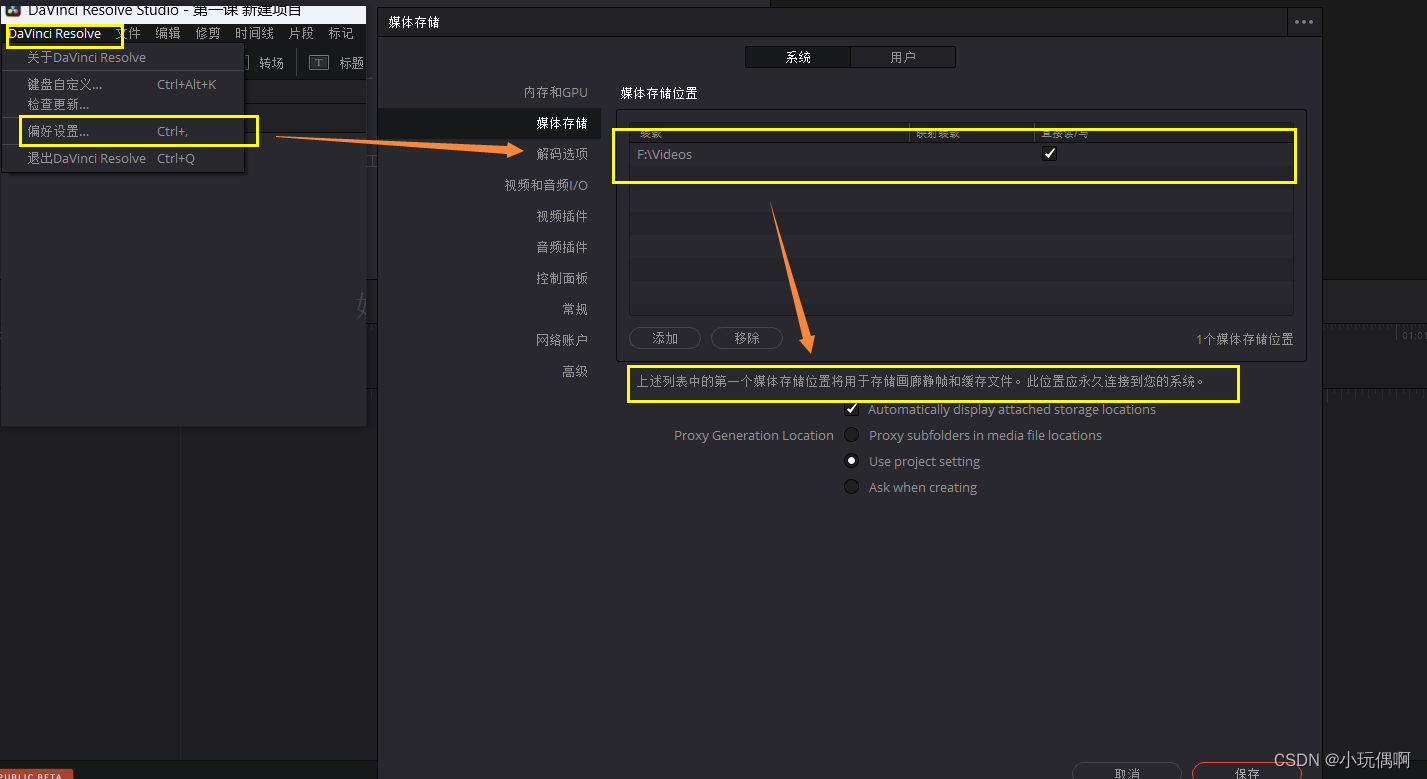1427x779 pixels.
Task: Open the 编辑 menu
Action: point(168,34)
